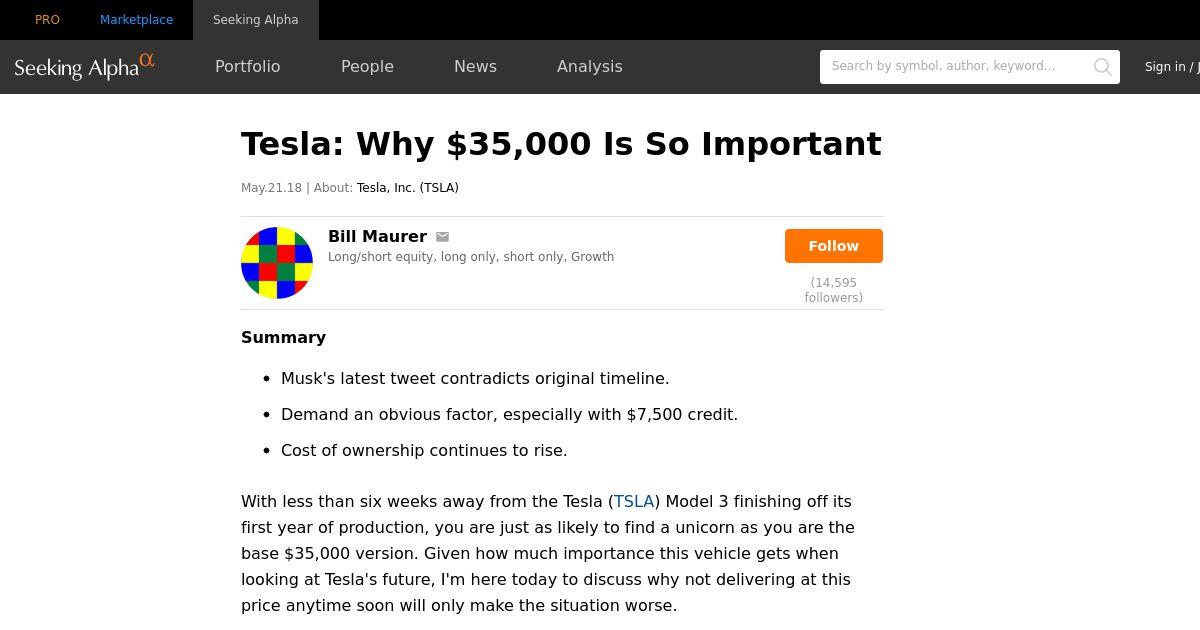The height and width of the screenshot is (630, 1200).
Task: Click the Sign in link
Action: (x=1165, y=67)
